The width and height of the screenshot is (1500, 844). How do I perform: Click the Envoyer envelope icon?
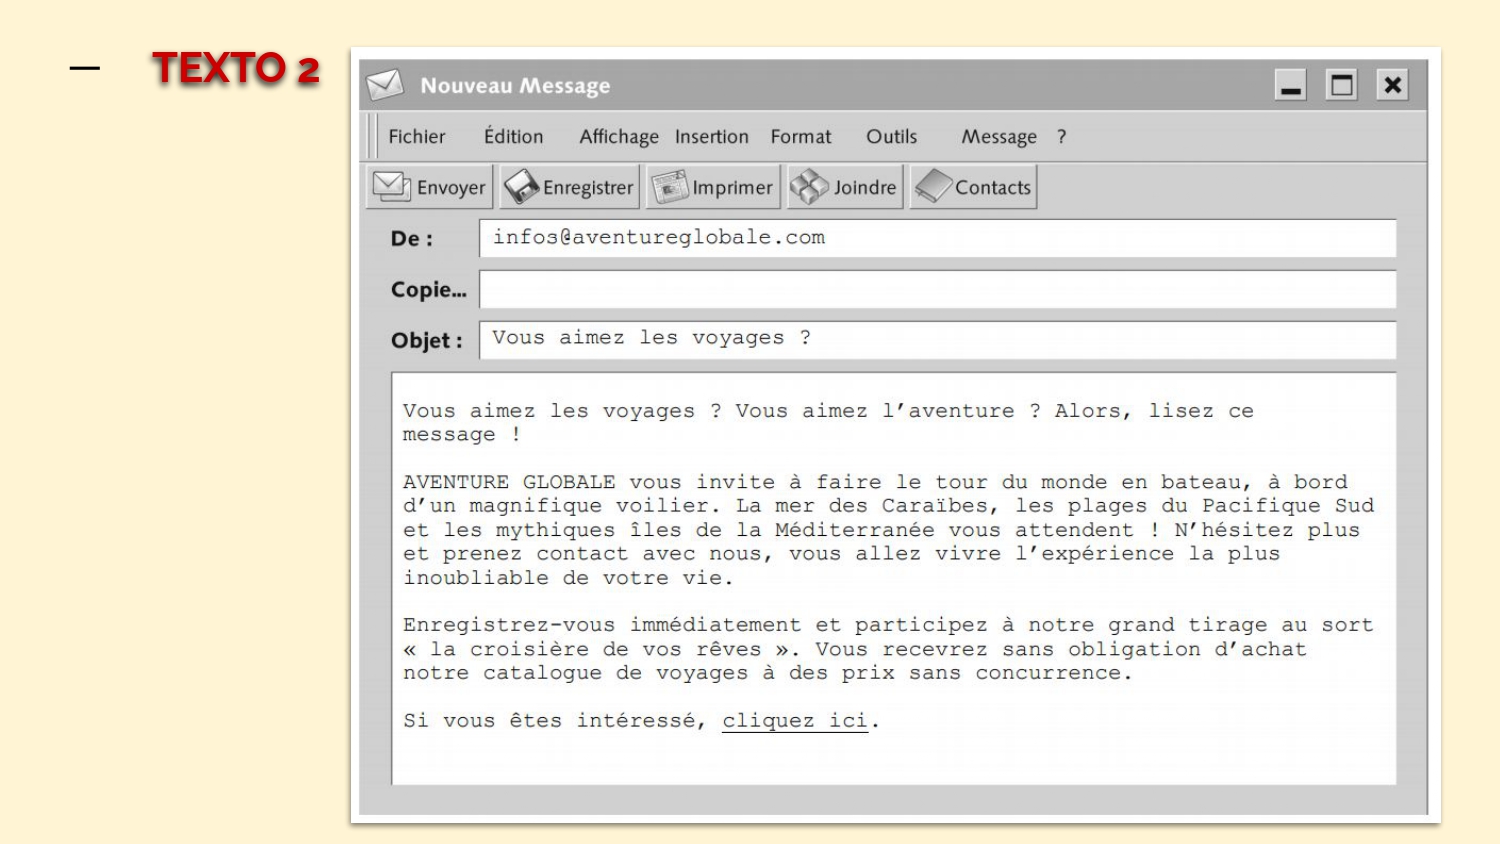pyautogui.click(x=392, y=186)
